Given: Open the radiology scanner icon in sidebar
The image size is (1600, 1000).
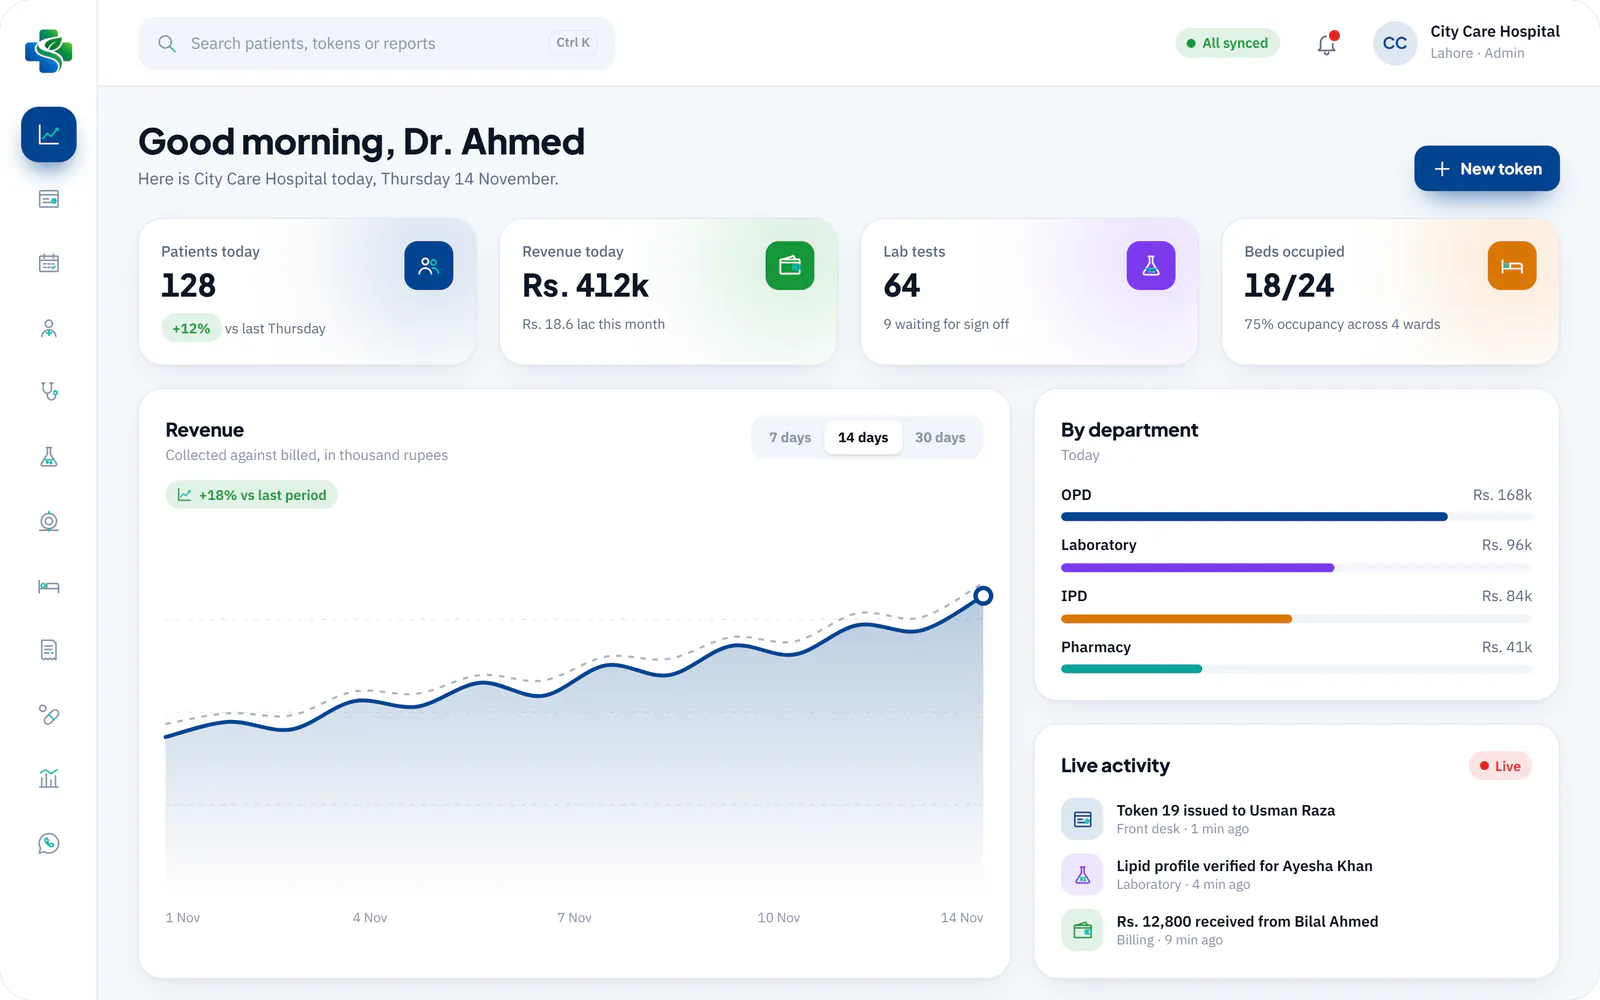Looking at the screenshot, I should pos(49,521).
